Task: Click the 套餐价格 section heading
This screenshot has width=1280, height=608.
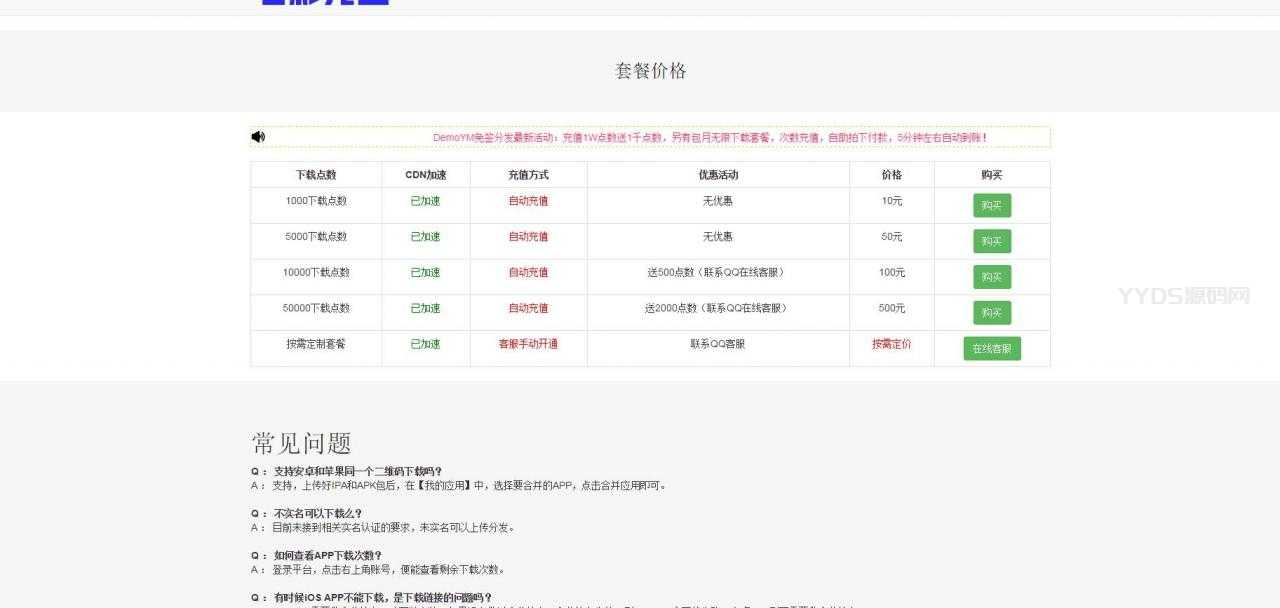Action: 650,71
